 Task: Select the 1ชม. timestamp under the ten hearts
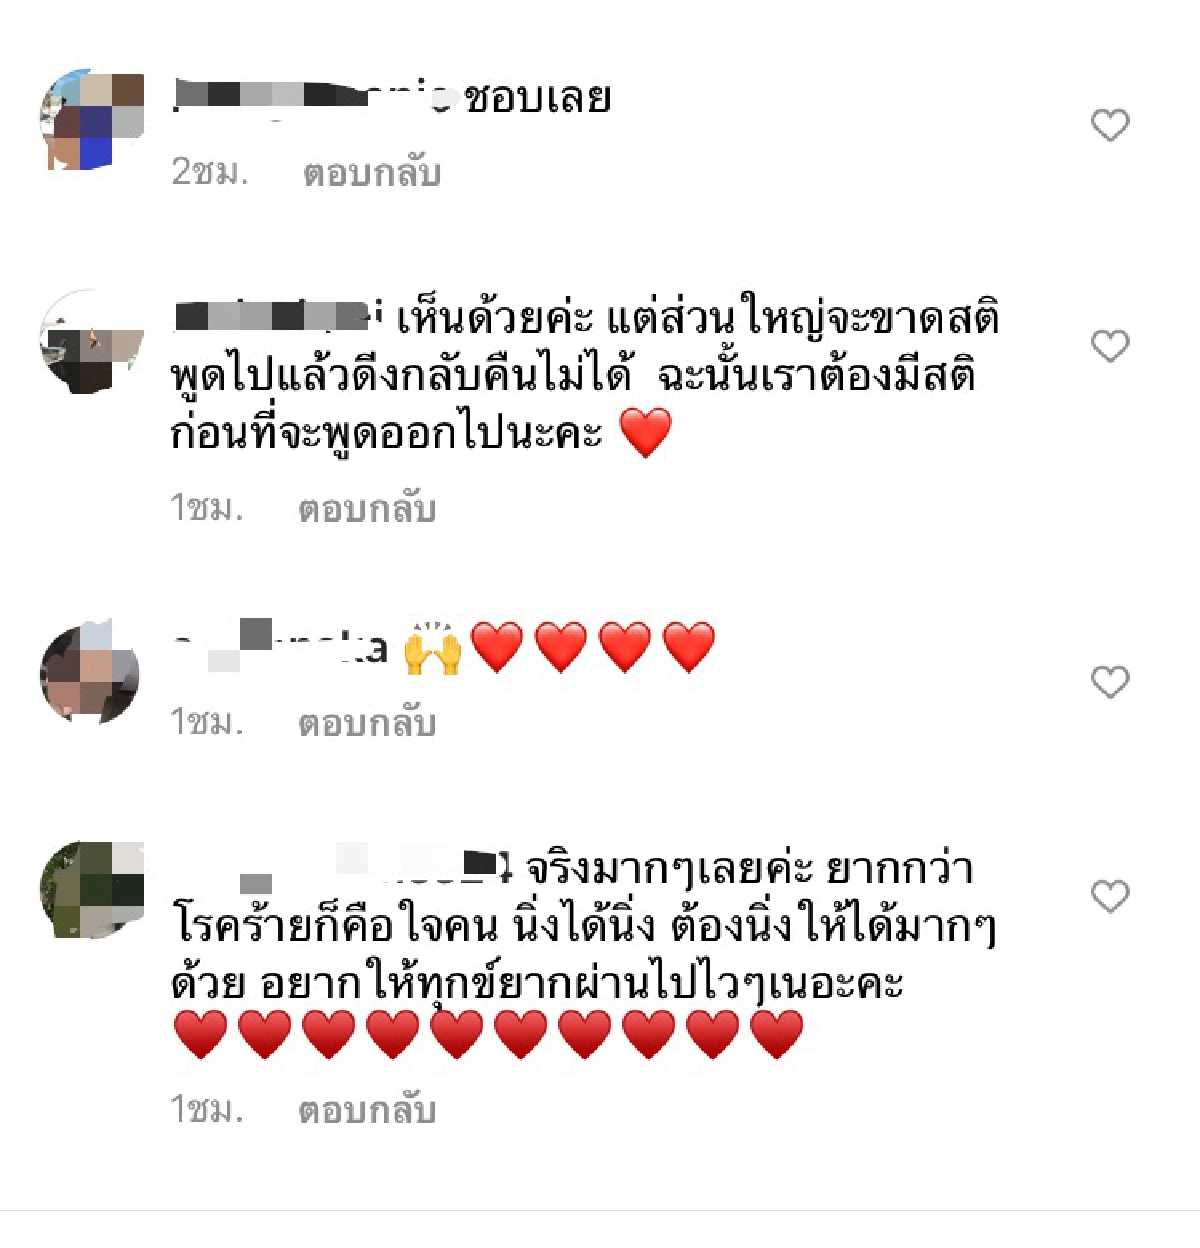tap(207, 1109)
